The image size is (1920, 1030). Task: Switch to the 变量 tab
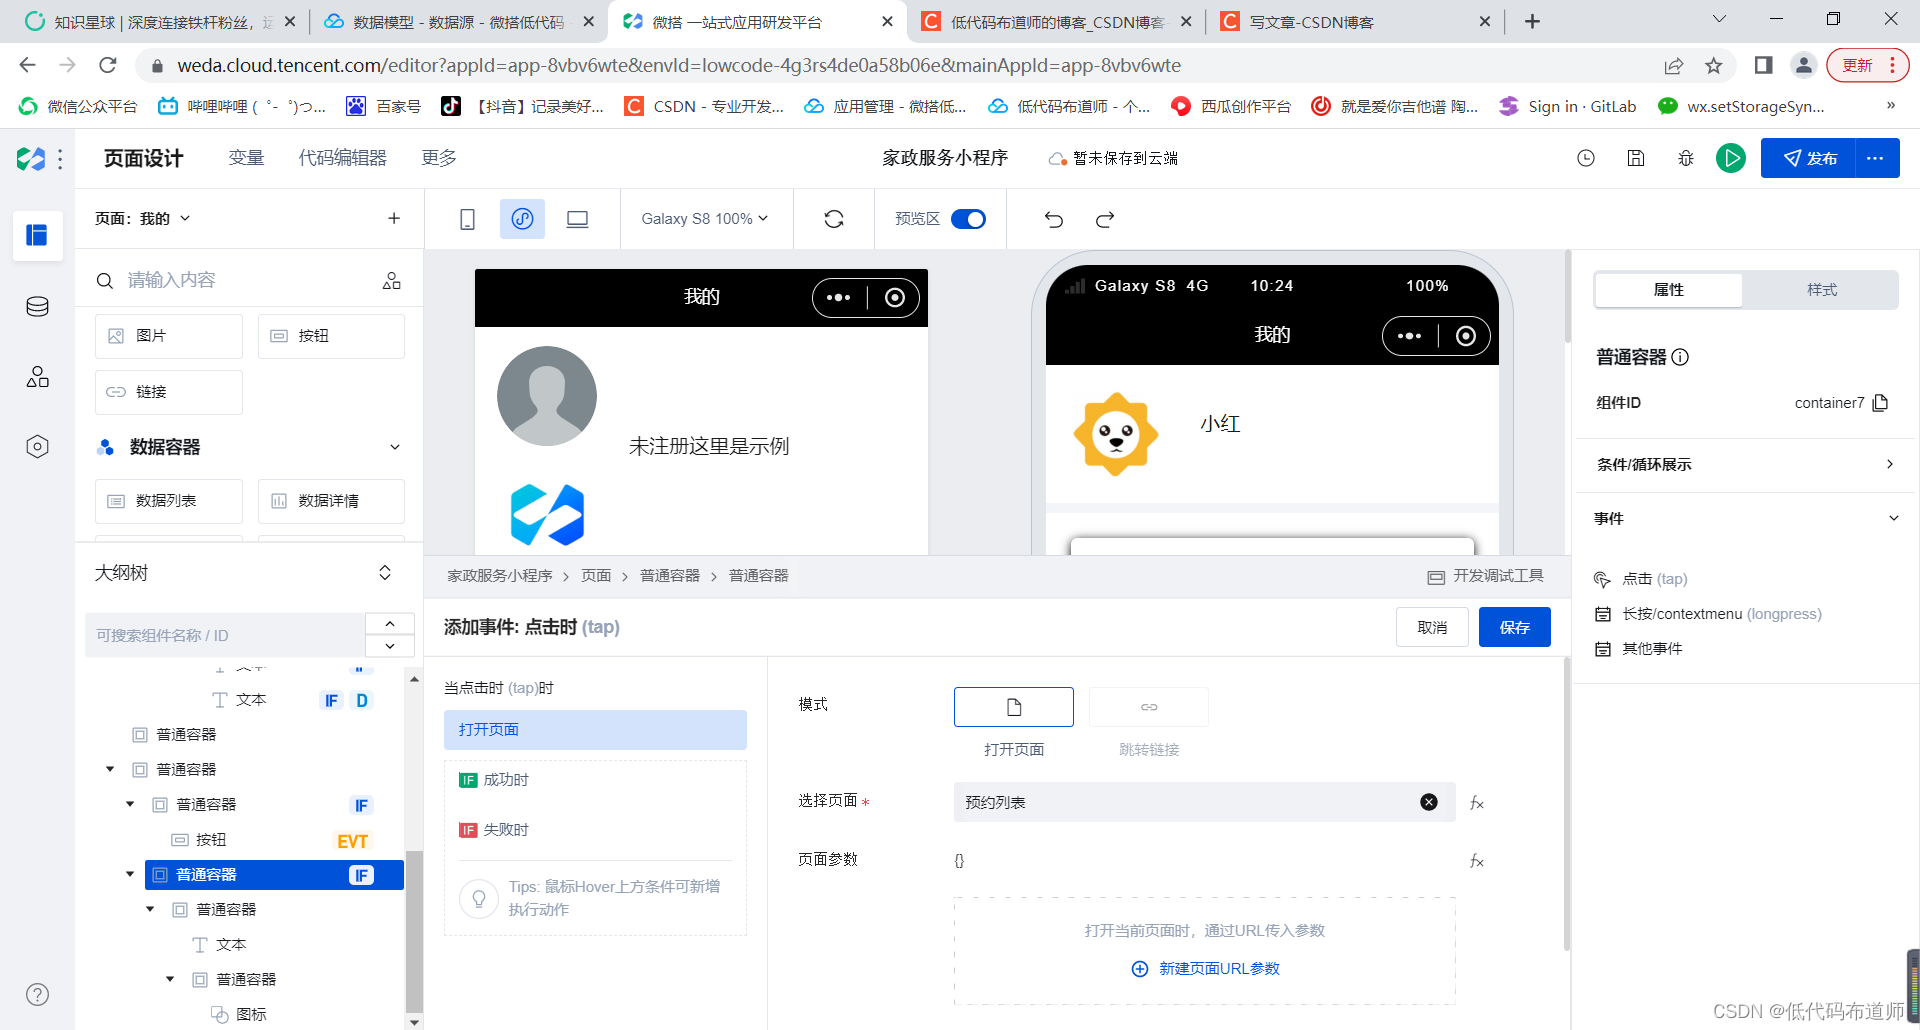tap(246, 158)
